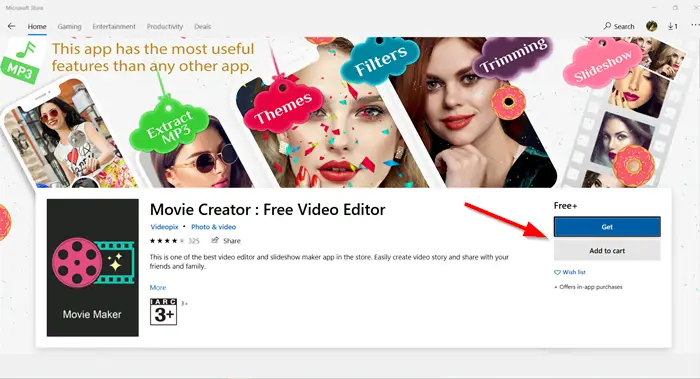Screen dimensions: 700x379
Task: Click the Movie Maker app logo
Action: (x=93, y=267)
